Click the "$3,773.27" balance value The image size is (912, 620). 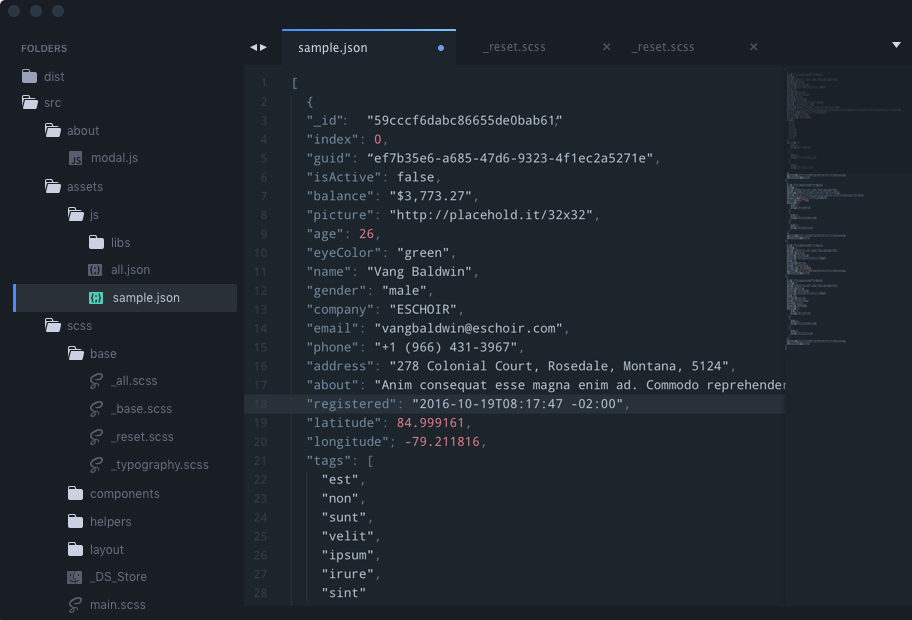[x=430, y=196]
